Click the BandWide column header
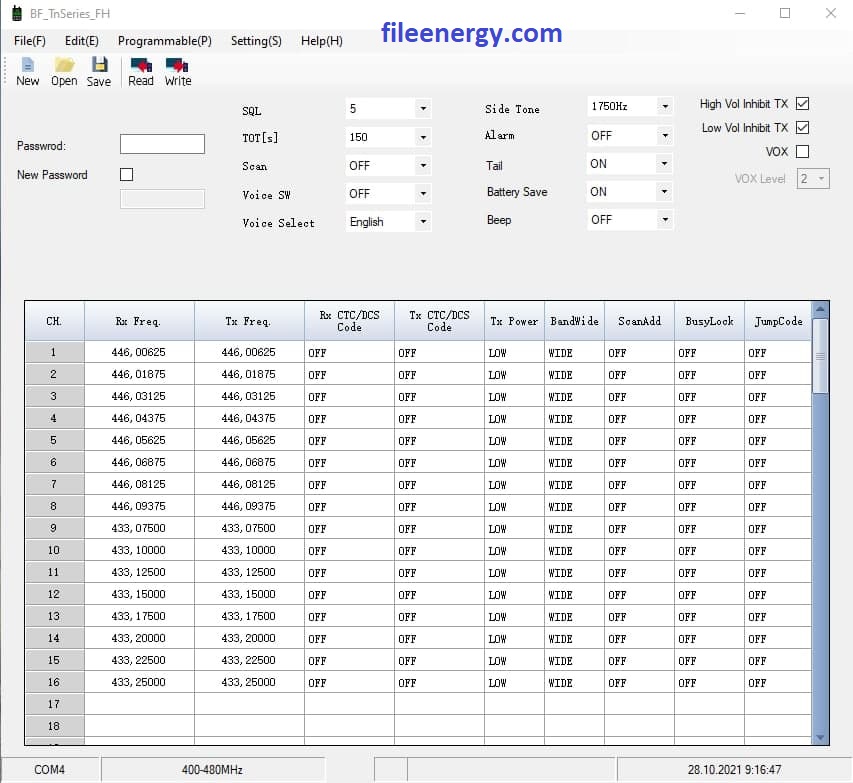 [574, 321]
